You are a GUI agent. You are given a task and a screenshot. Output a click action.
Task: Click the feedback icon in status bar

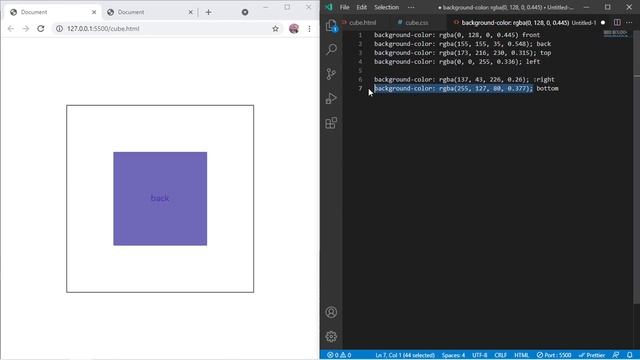(616, 355)
